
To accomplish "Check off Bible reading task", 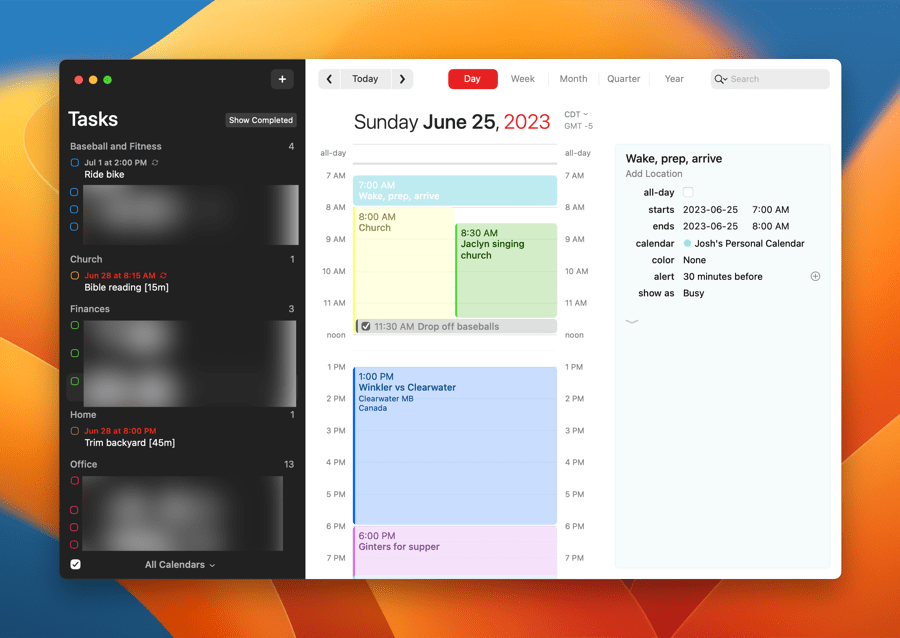I will pos(75,275).
